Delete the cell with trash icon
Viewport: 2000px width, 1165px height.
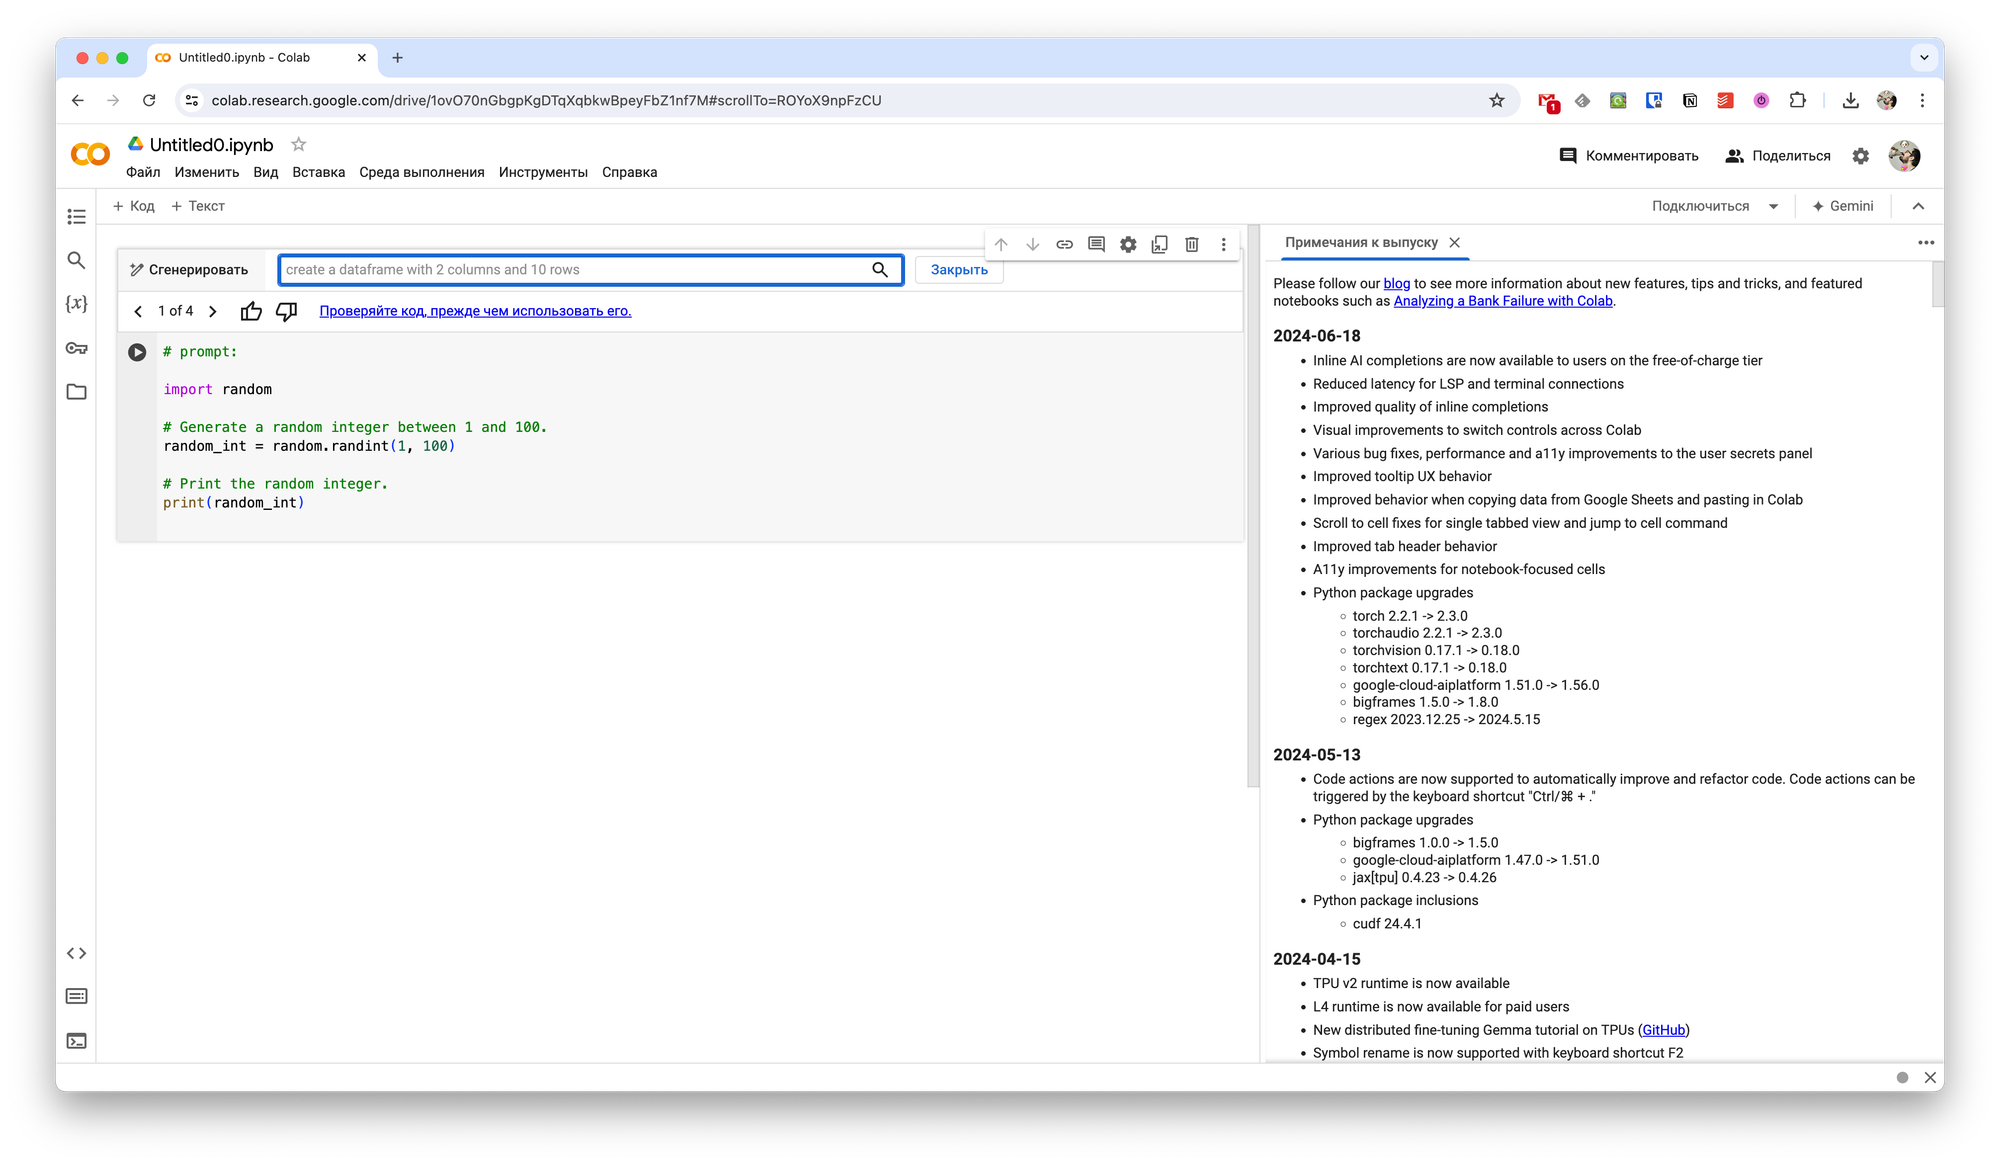(1191, 244)
